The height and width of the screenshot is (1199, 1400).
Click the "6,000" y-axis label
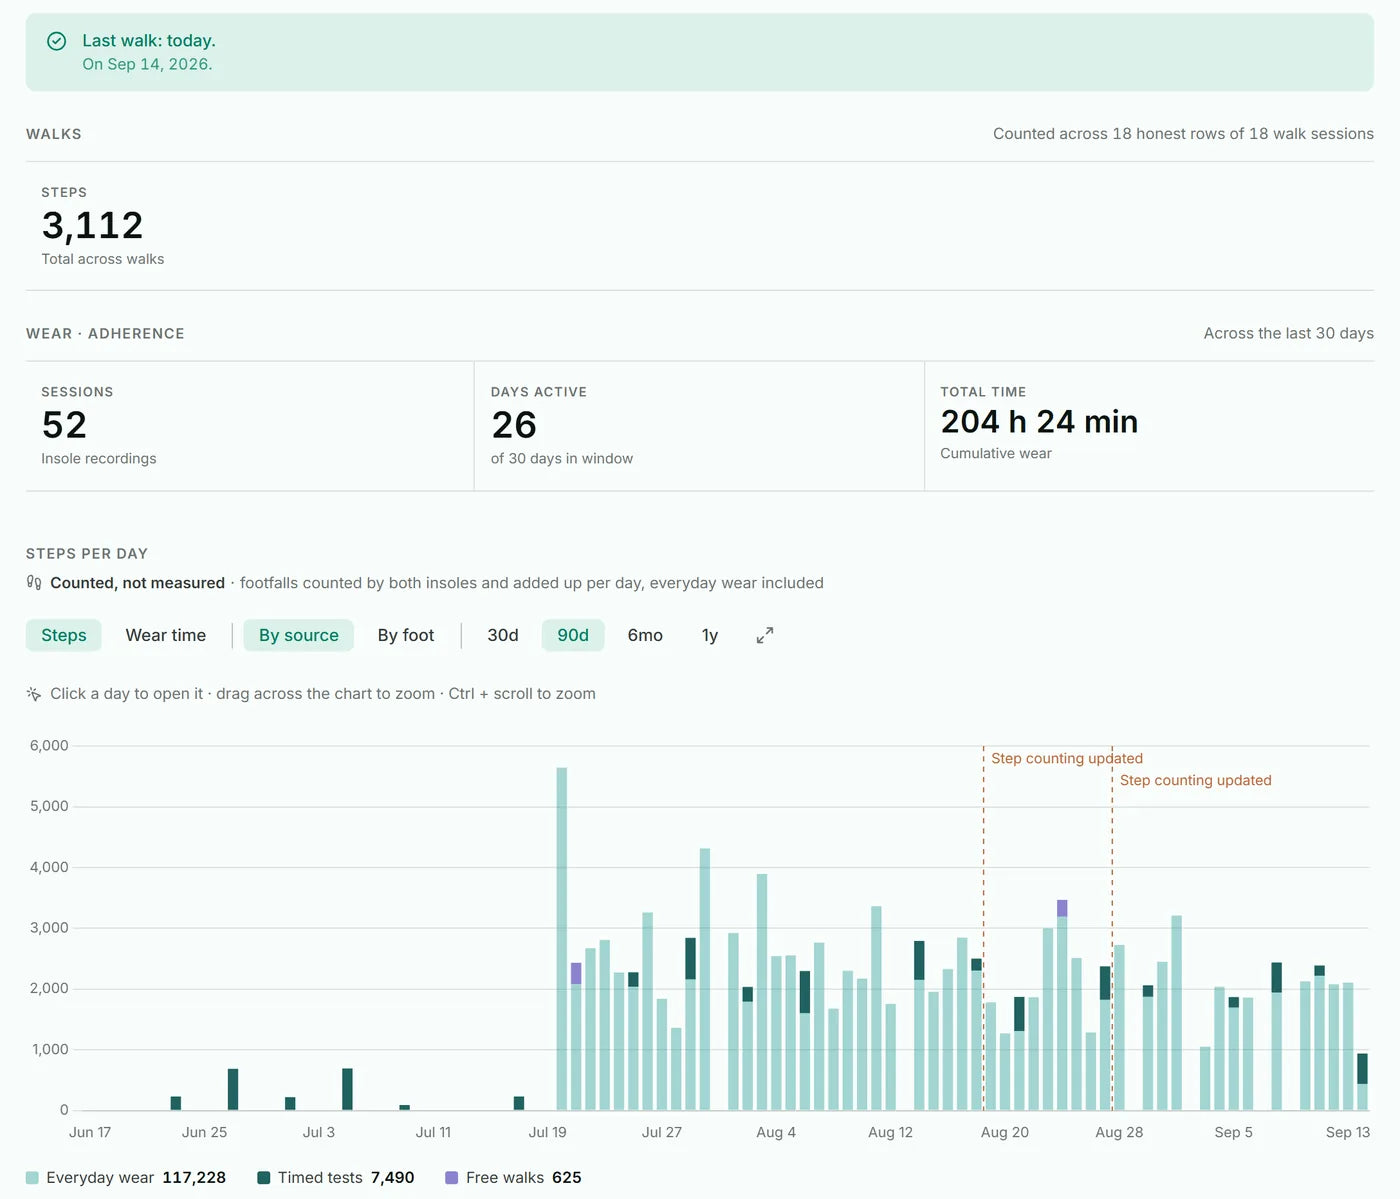tap(49, 746)
